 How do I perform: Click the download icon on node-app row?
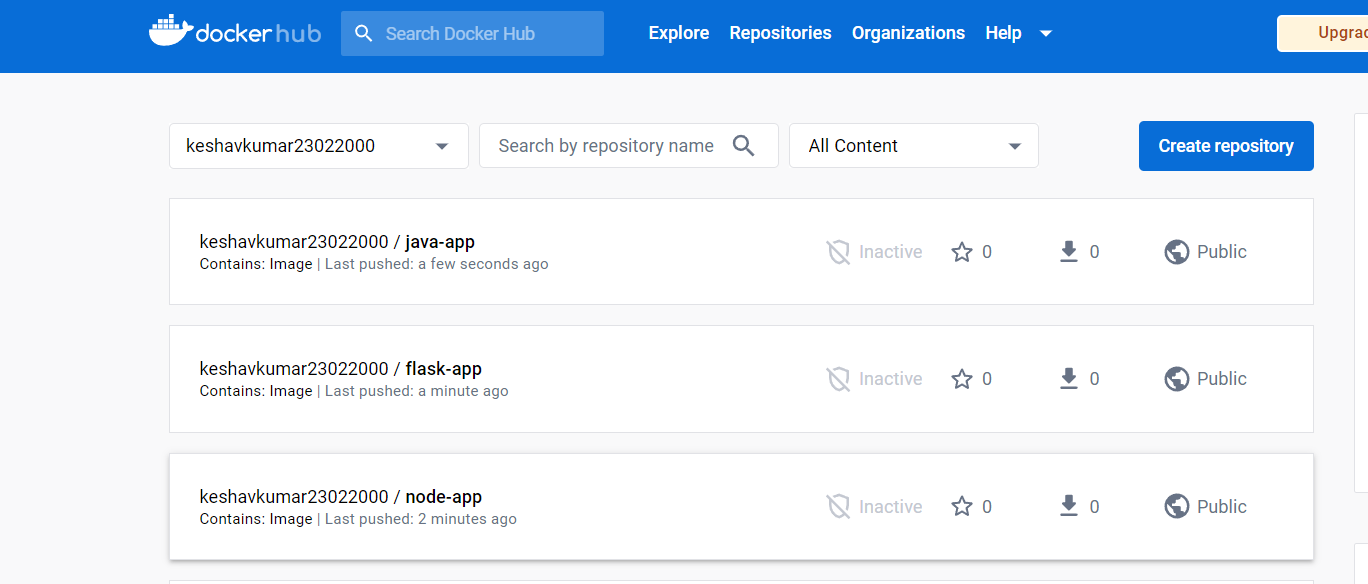point(1069,507)
